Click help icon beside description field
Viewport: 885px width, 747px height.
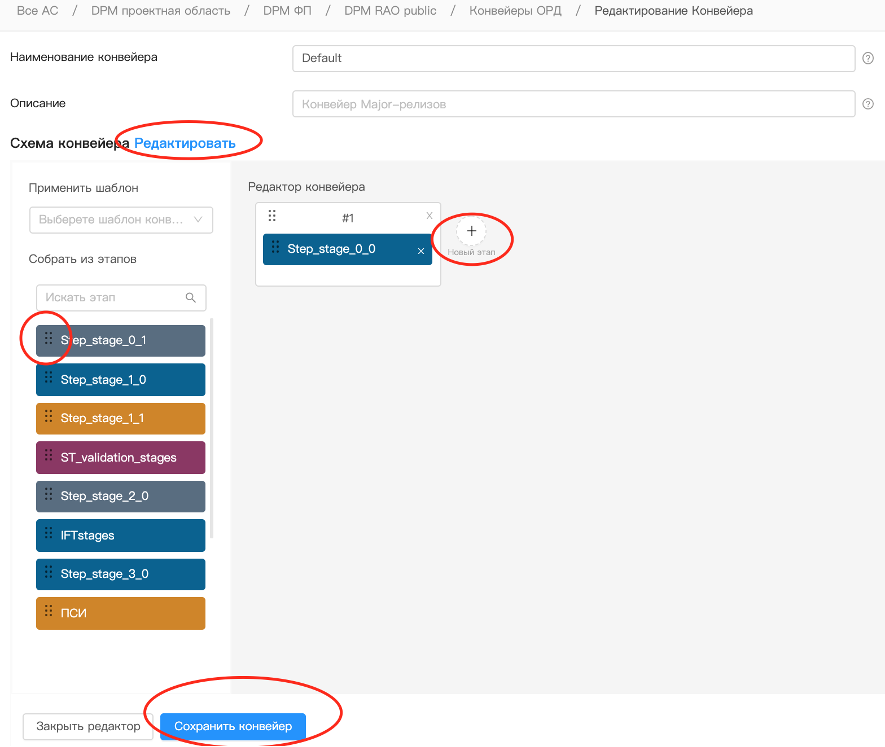pos(868,104)
